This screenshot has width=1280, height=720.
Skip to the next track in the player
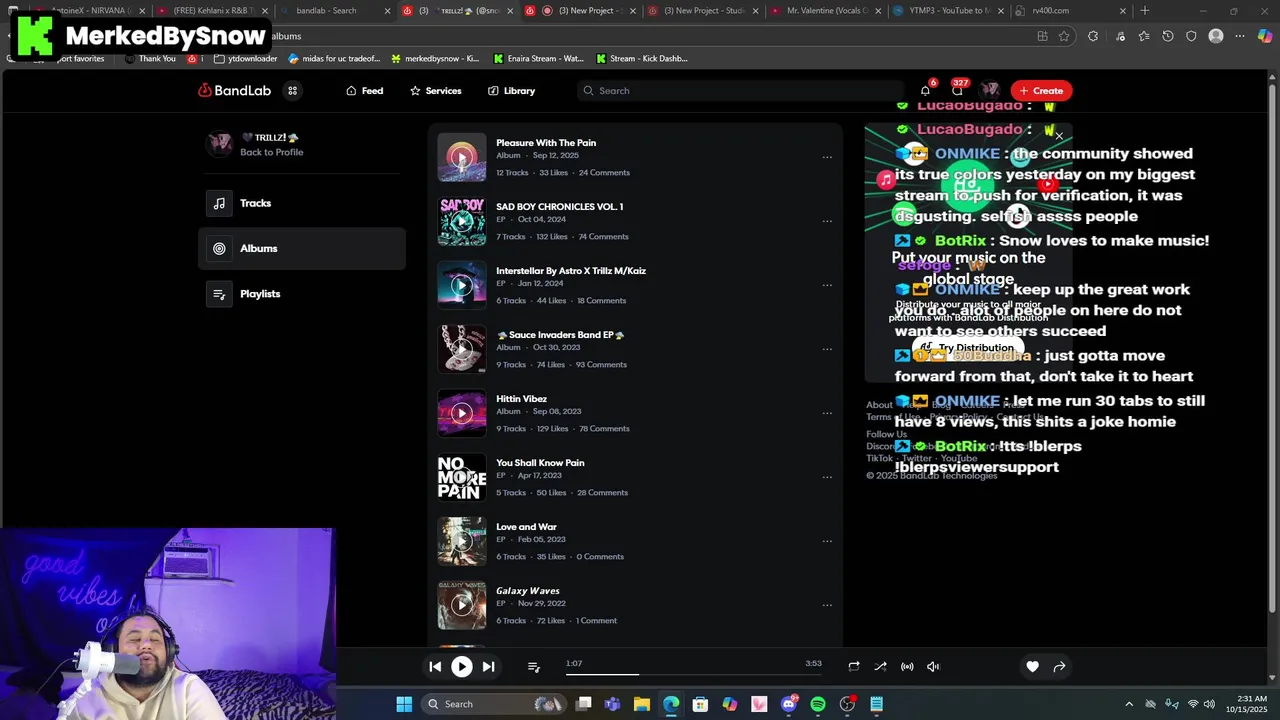click(x=488, y=667)
